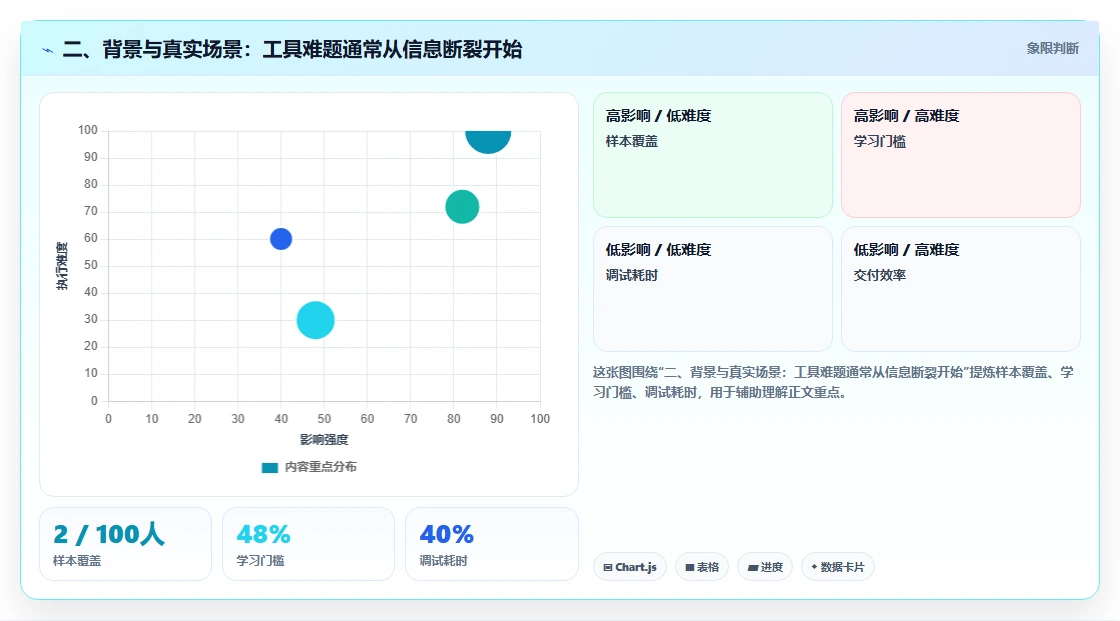Click the 数据卡片 tag chip

click(x=837, y=567)
